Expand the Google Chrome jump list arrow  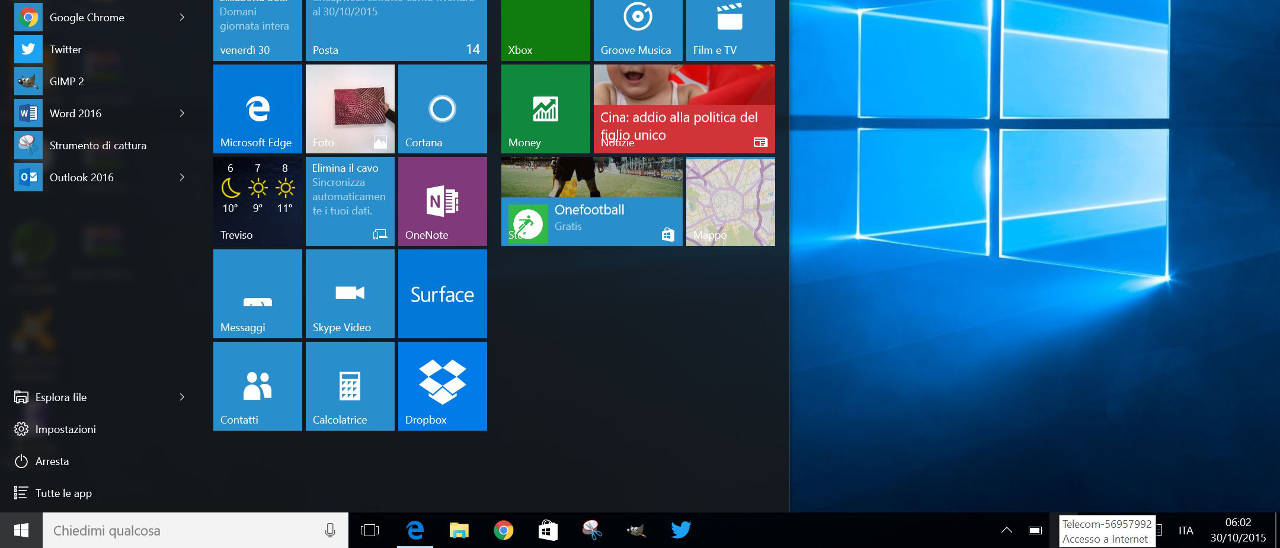tap(182, 17)
